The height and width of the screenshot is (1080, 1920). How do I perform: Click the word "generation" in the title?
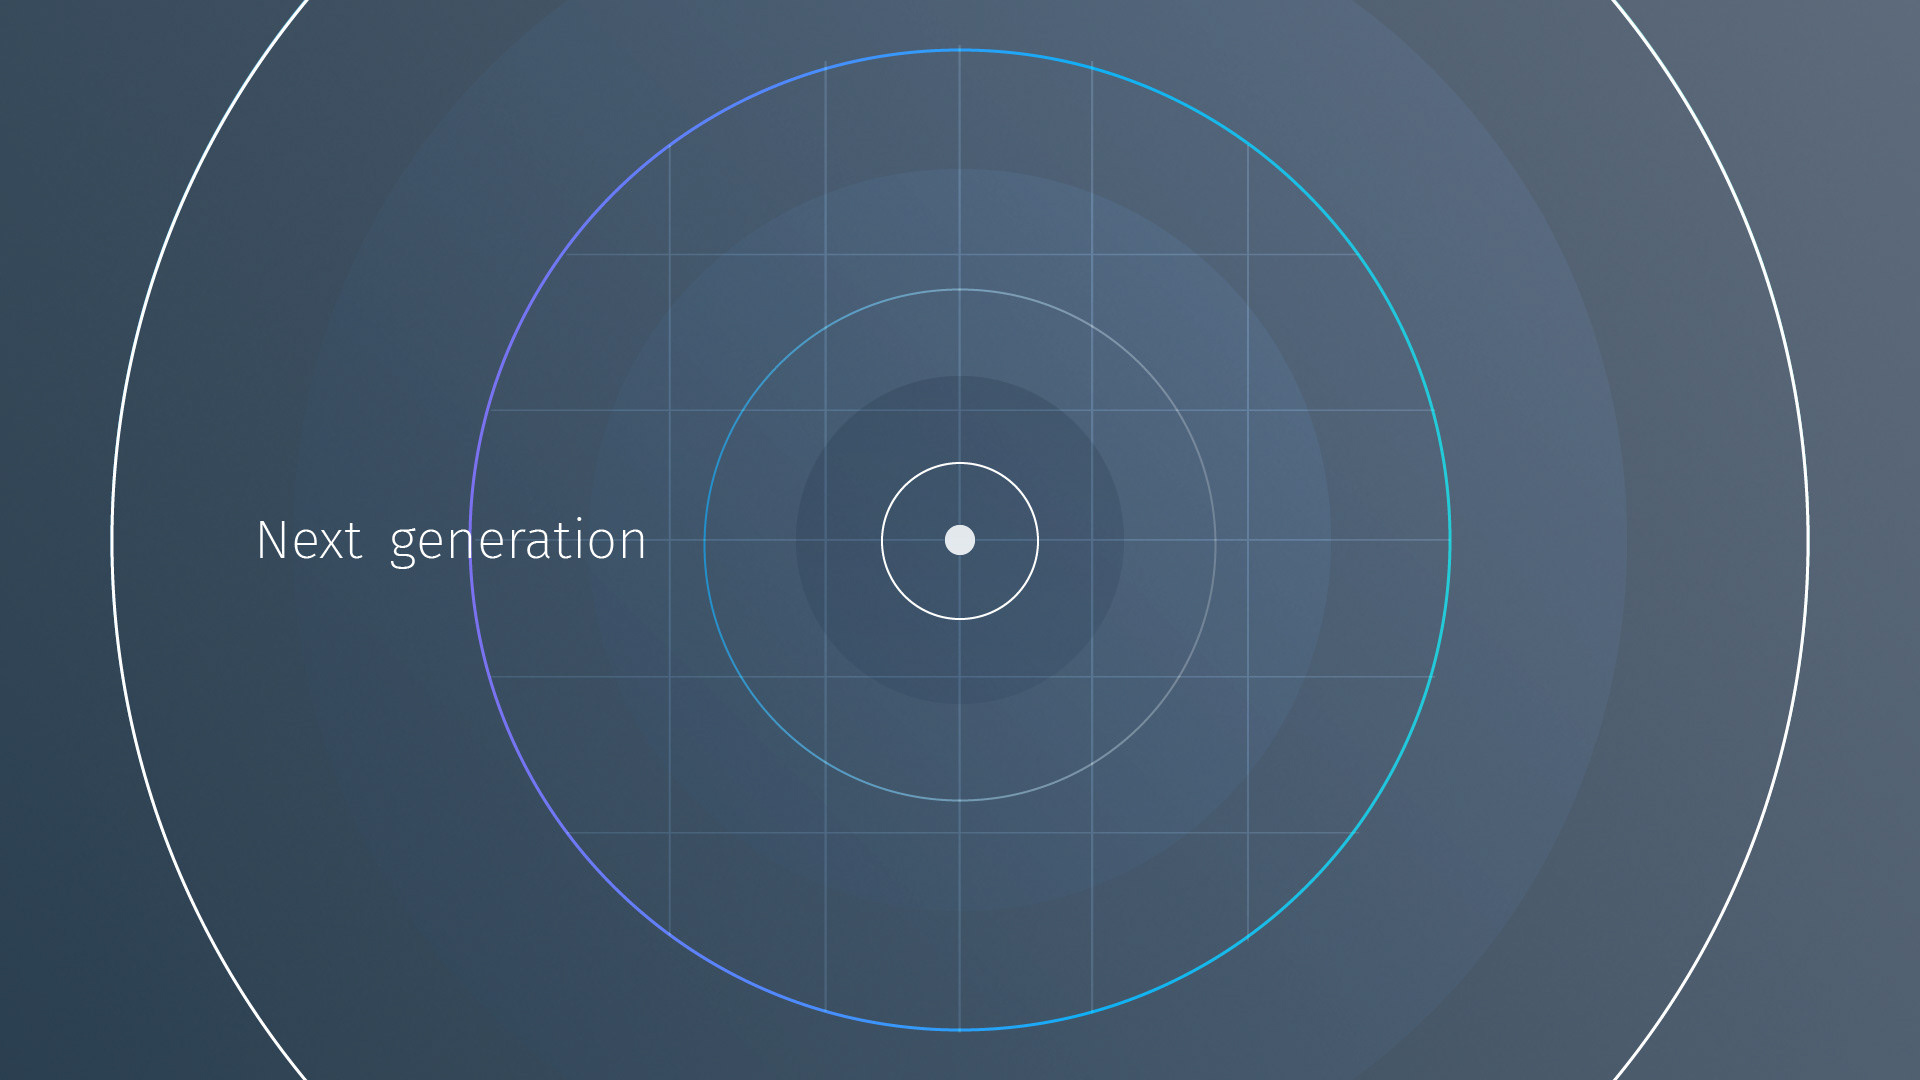518,541
